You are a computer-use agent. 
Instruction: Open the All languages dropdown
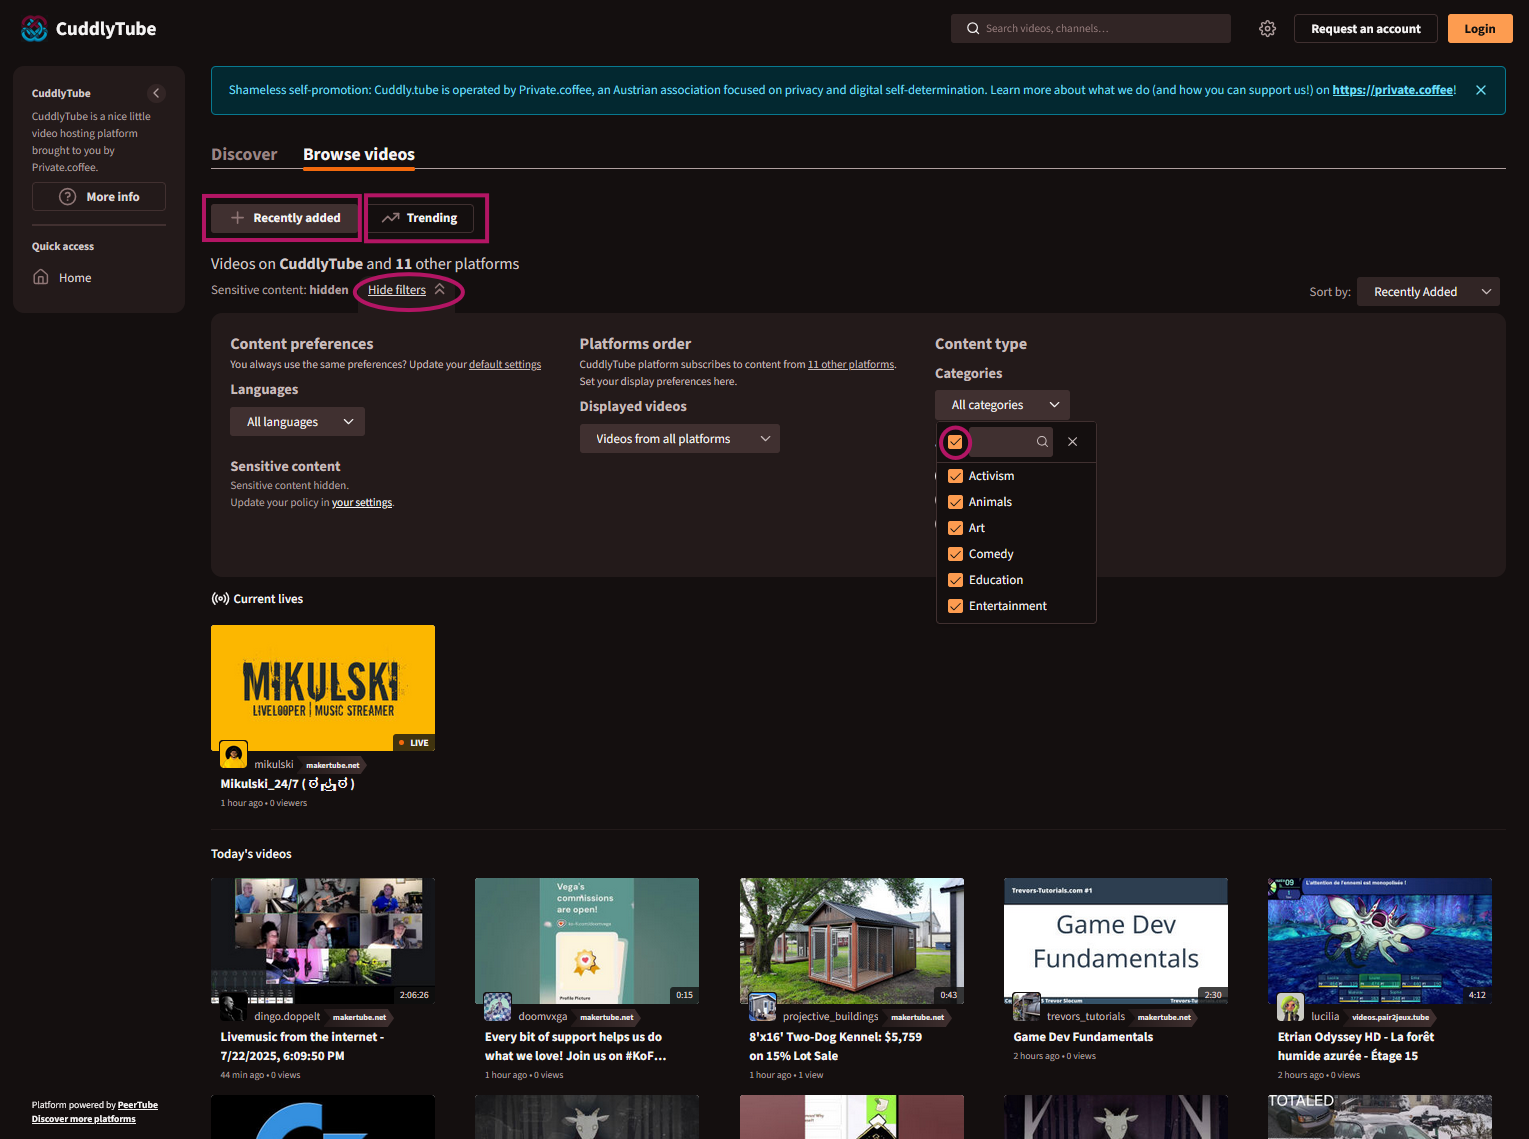click(297, 422)
